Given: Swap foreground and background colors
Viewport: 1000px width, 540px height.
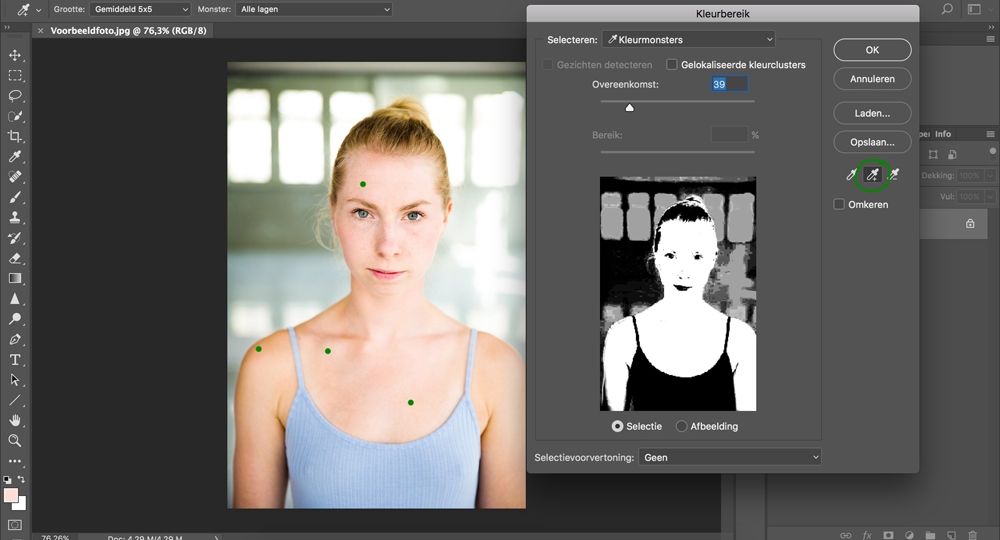Looking at the screenshot, I should [22, 479].
